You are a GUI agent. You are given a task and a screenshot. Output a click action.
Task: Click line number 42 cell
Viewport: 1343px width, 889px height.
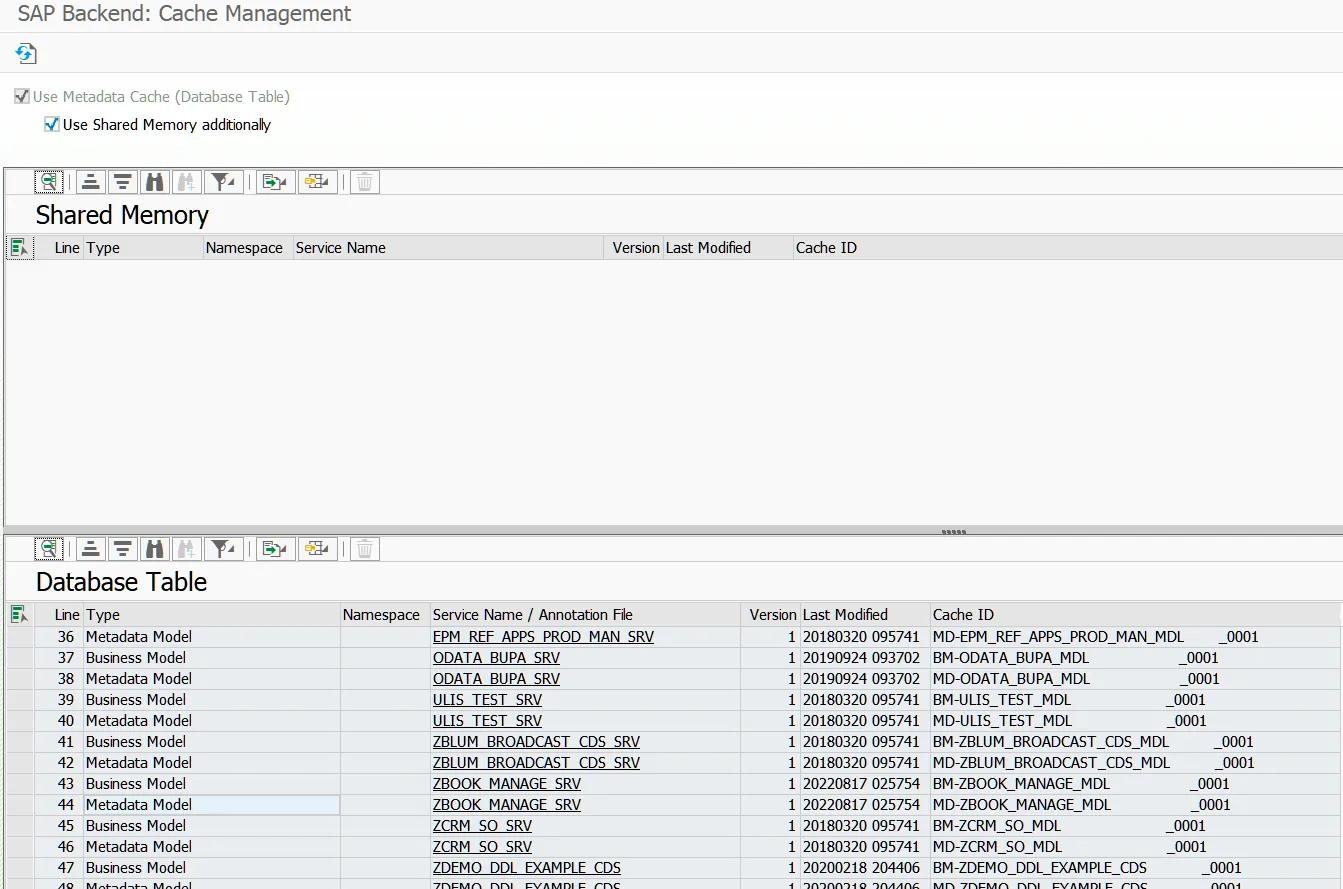tap(60, 763)
